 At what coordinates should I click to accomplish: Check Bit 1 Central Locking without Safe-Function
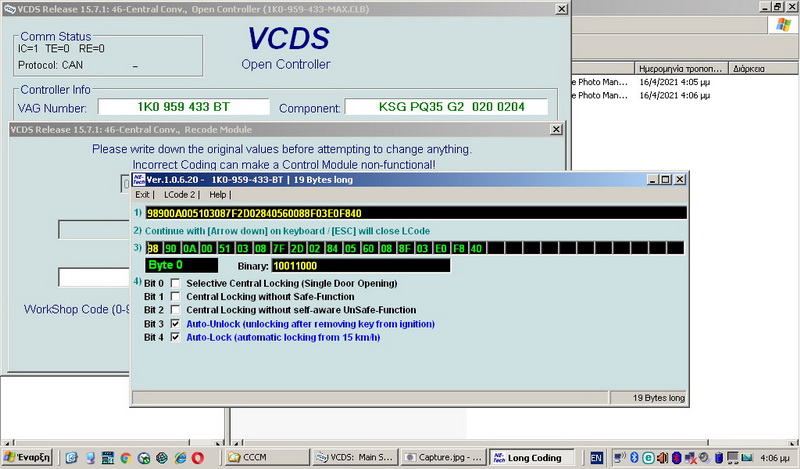(175, 297)
